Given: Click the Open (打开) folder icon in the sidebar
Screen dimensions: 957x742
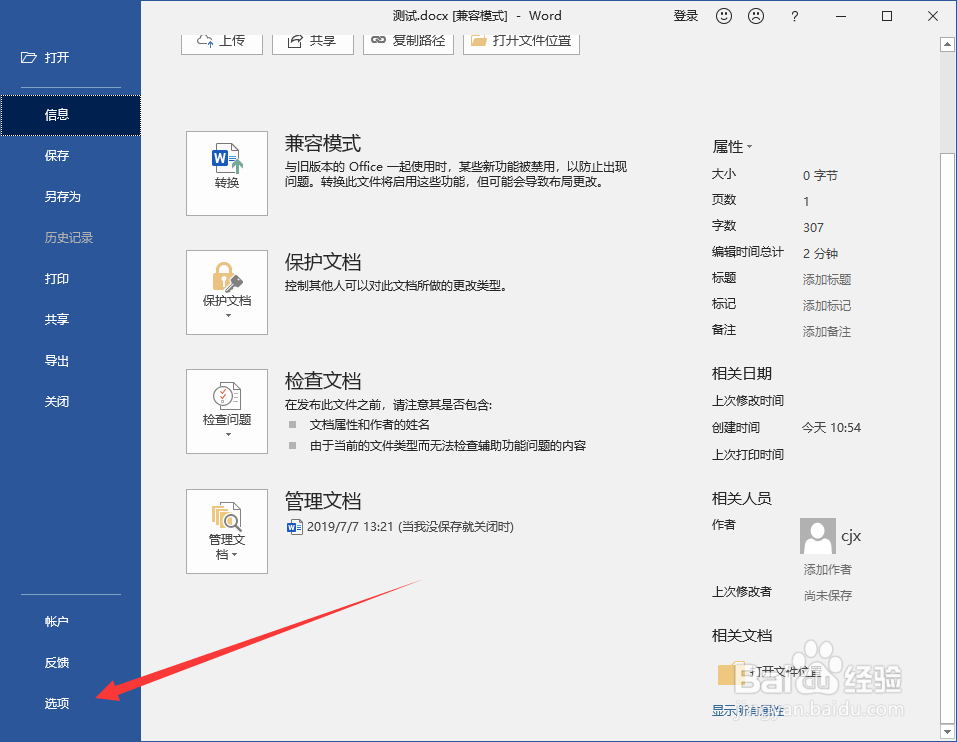Looking at the screenshot, I should point(29,58).
